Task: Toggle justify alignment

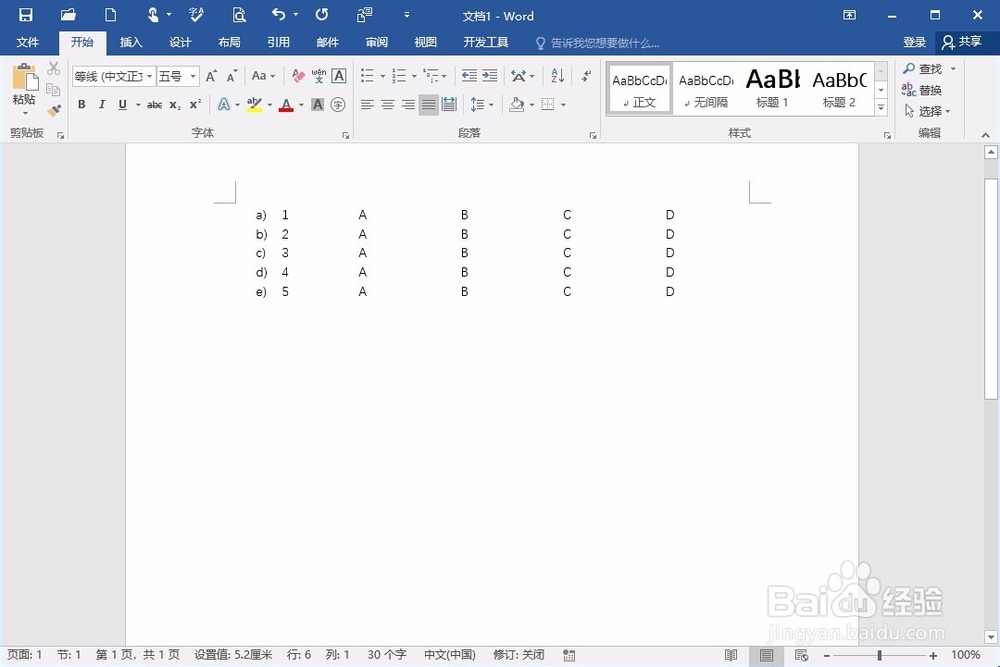Action: (x=429, y=105)
